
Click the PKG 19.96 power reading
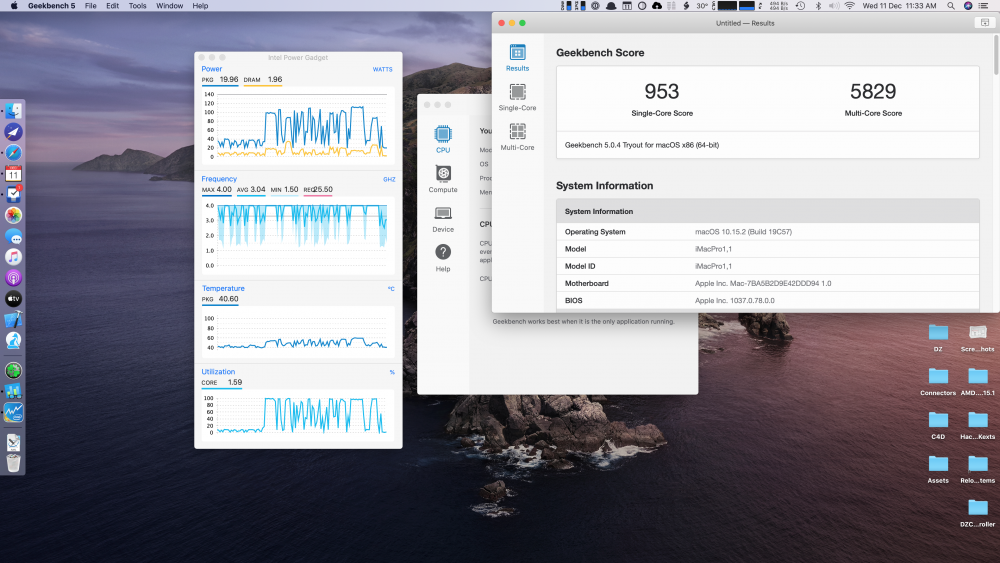tap(220, 80)
